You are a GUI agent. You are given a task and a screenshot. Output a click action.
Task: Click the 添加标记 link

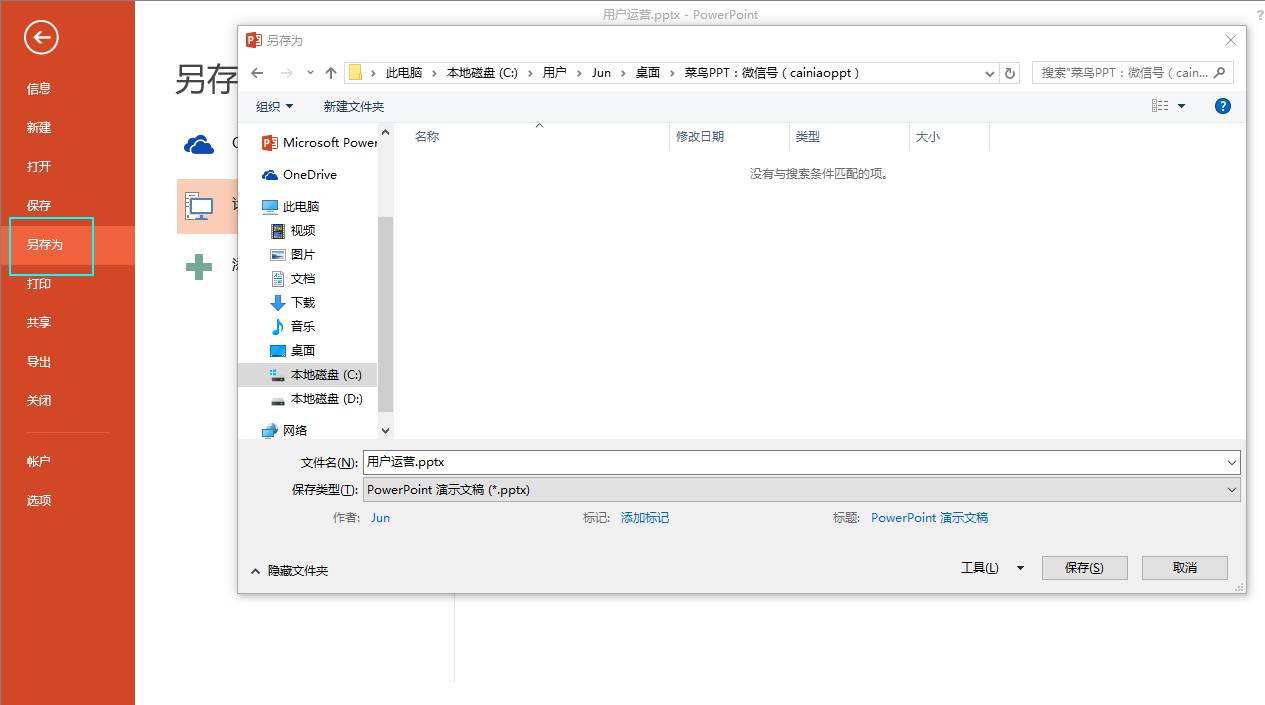pyautogui.click(x=644, y=517)
